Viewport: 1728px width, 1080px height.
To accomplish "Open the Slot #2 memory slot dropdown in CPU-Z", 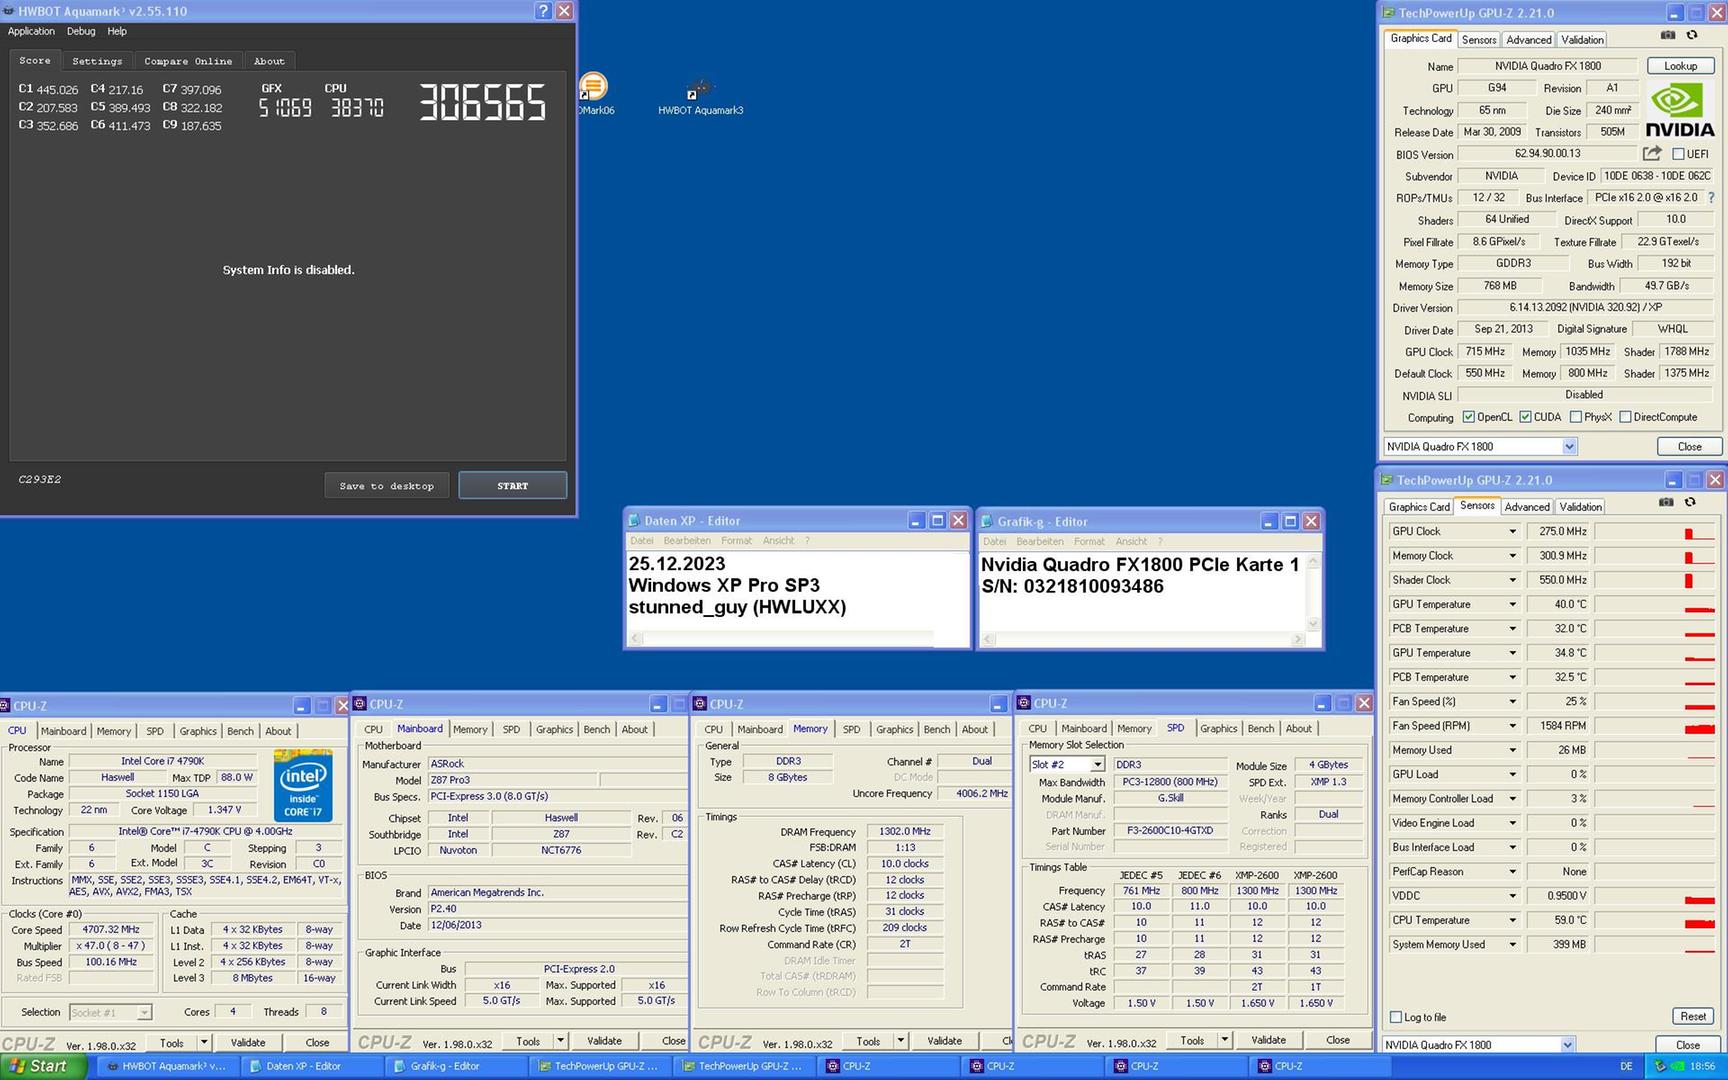I will pos(1097,765).
